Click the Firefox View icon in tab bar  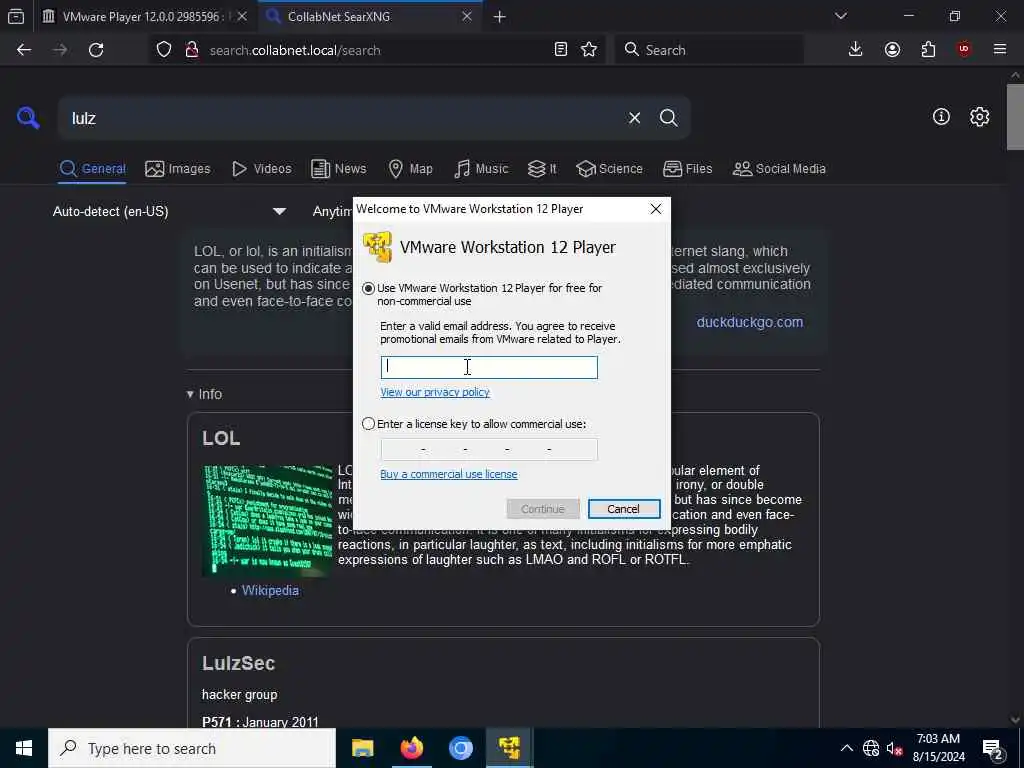(16, 16)
